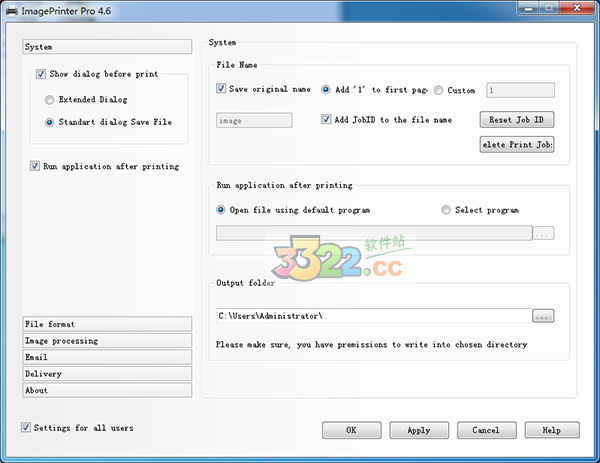Image resolution: width=600 pixels, height=463 pixels.
Task: Click the ImagePrinter Pro printer icon in title bar
Action: [x=12, y=11]
